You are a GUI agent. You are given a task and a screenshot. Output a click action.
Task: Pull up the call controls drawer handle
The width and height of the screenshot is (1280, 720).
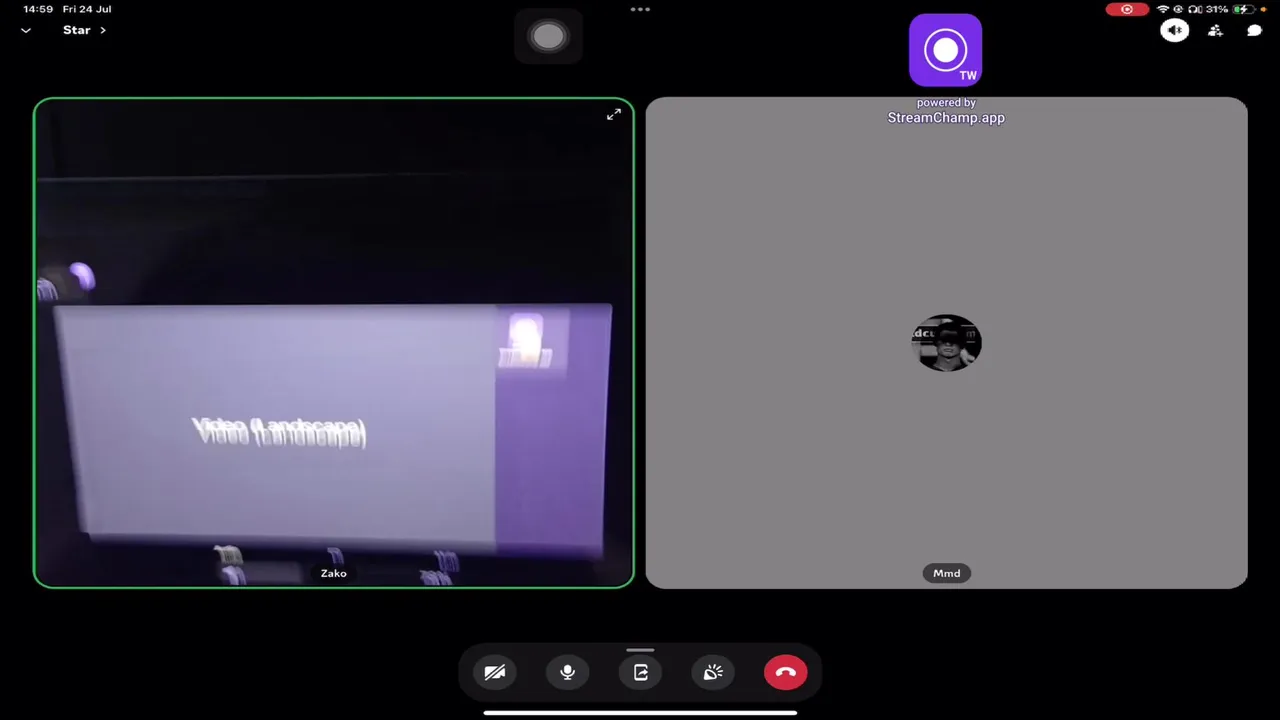point(640,650)
